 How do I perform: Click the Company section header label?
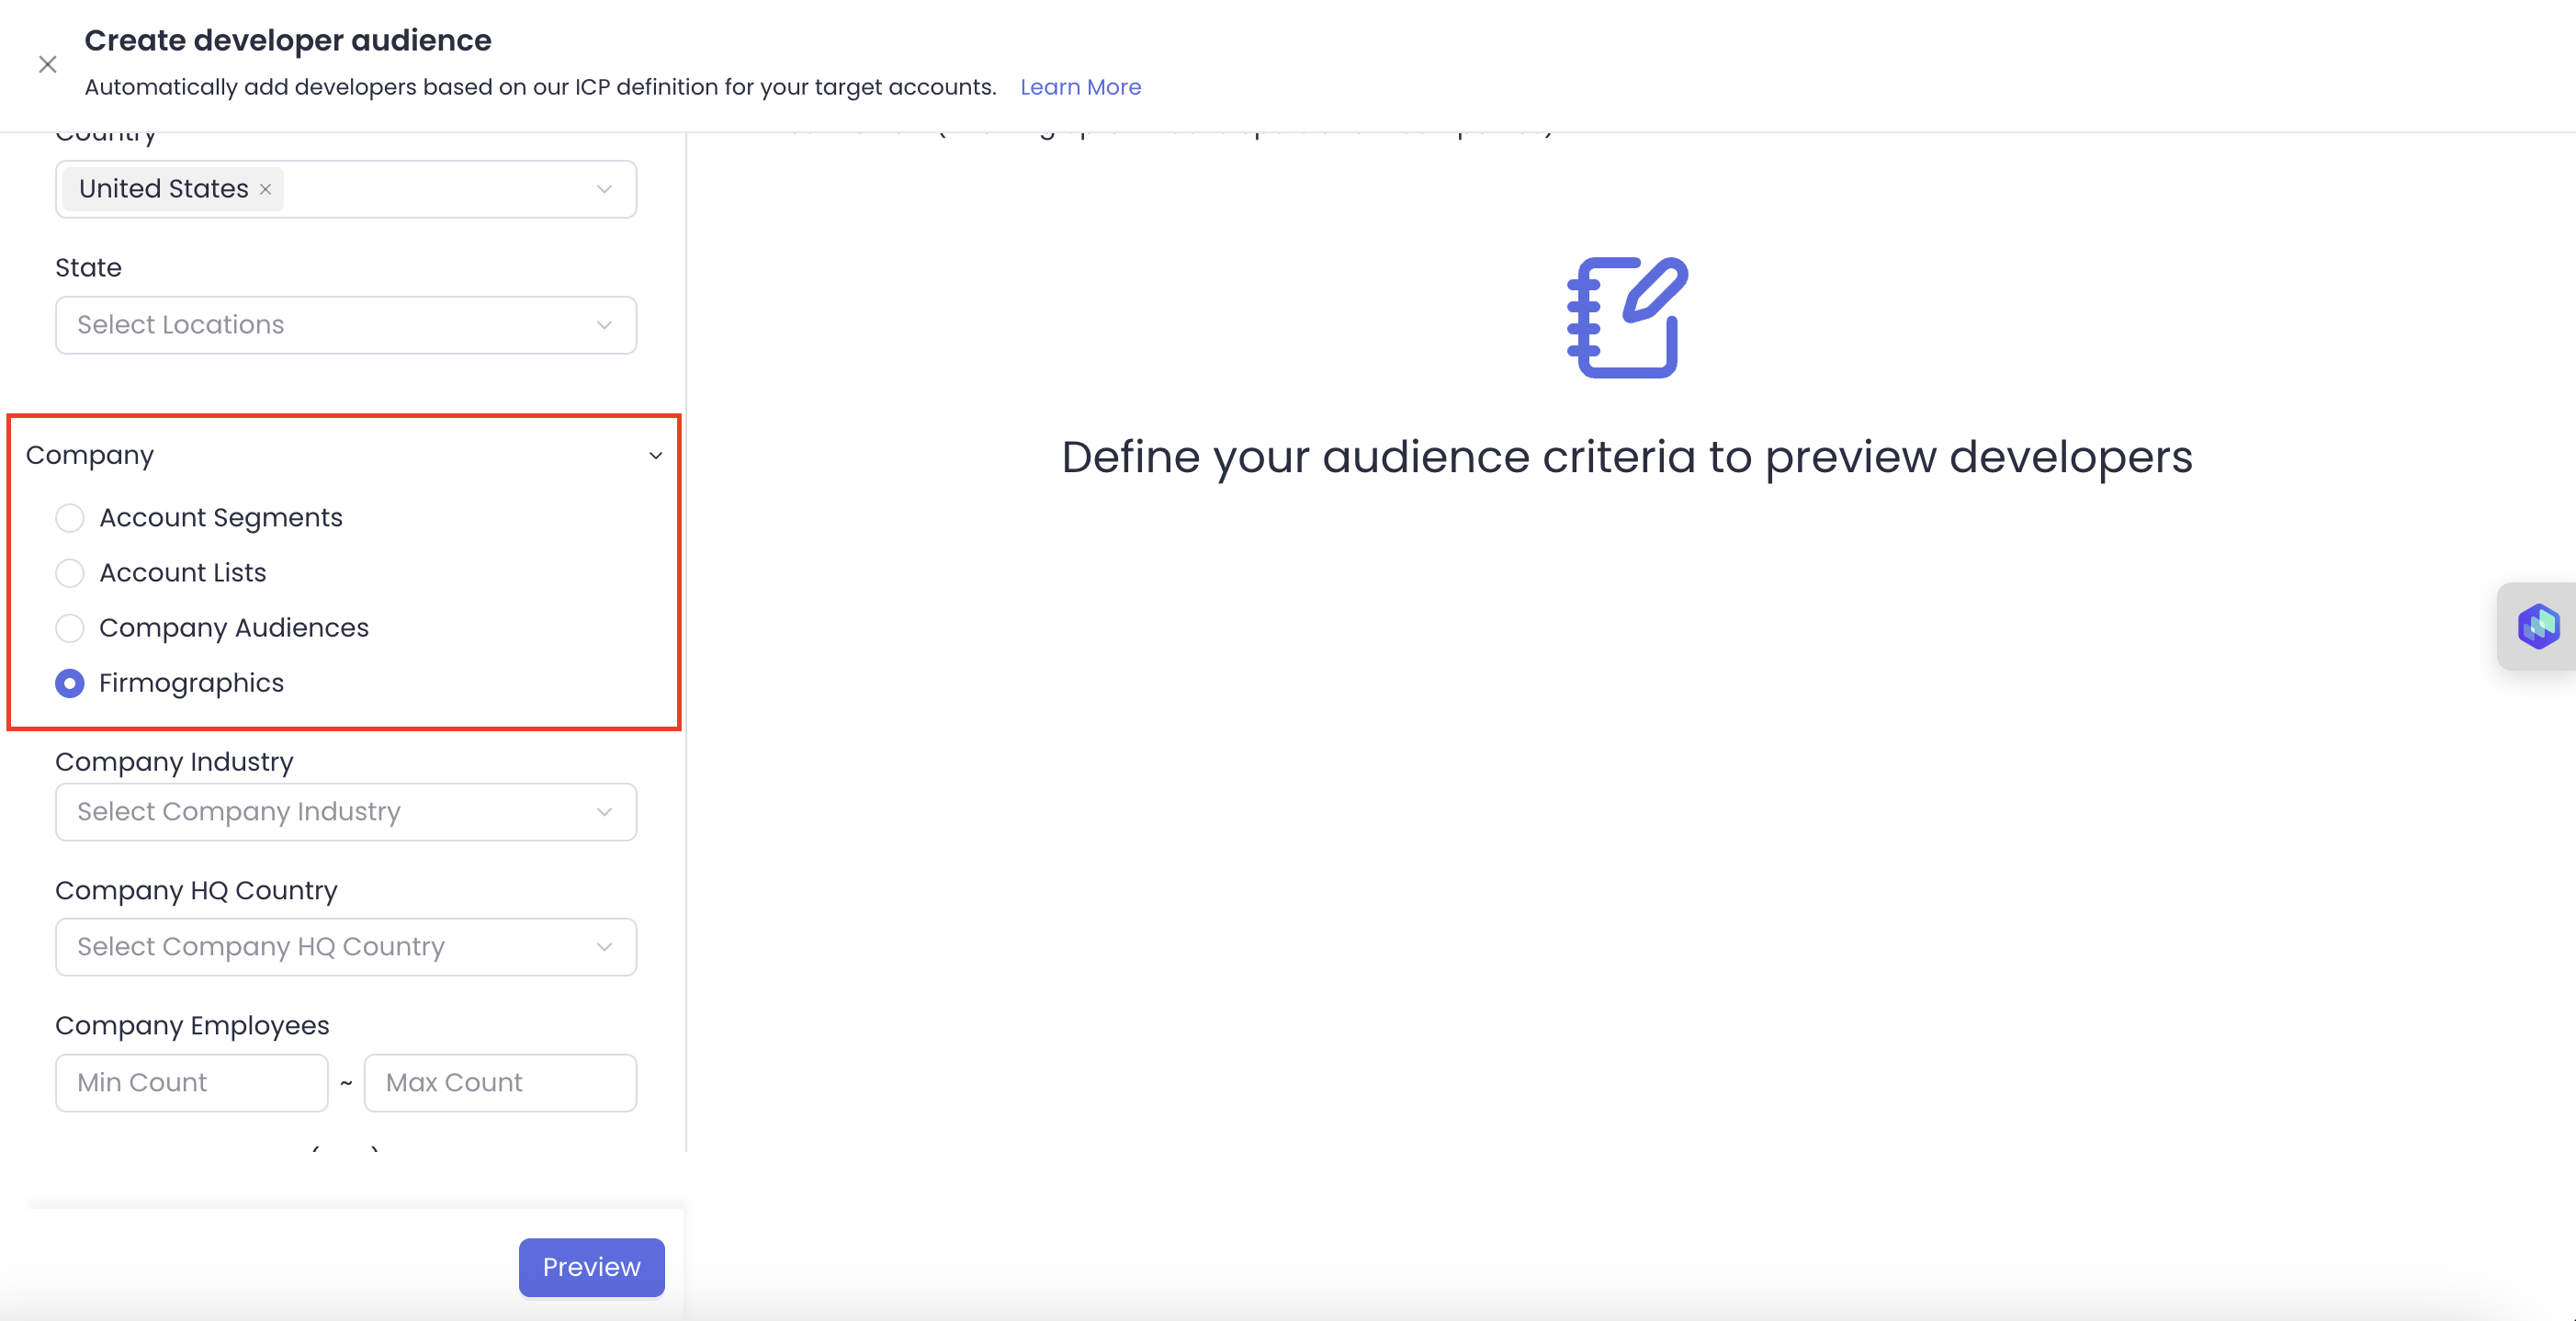click(x=90, y=455)
